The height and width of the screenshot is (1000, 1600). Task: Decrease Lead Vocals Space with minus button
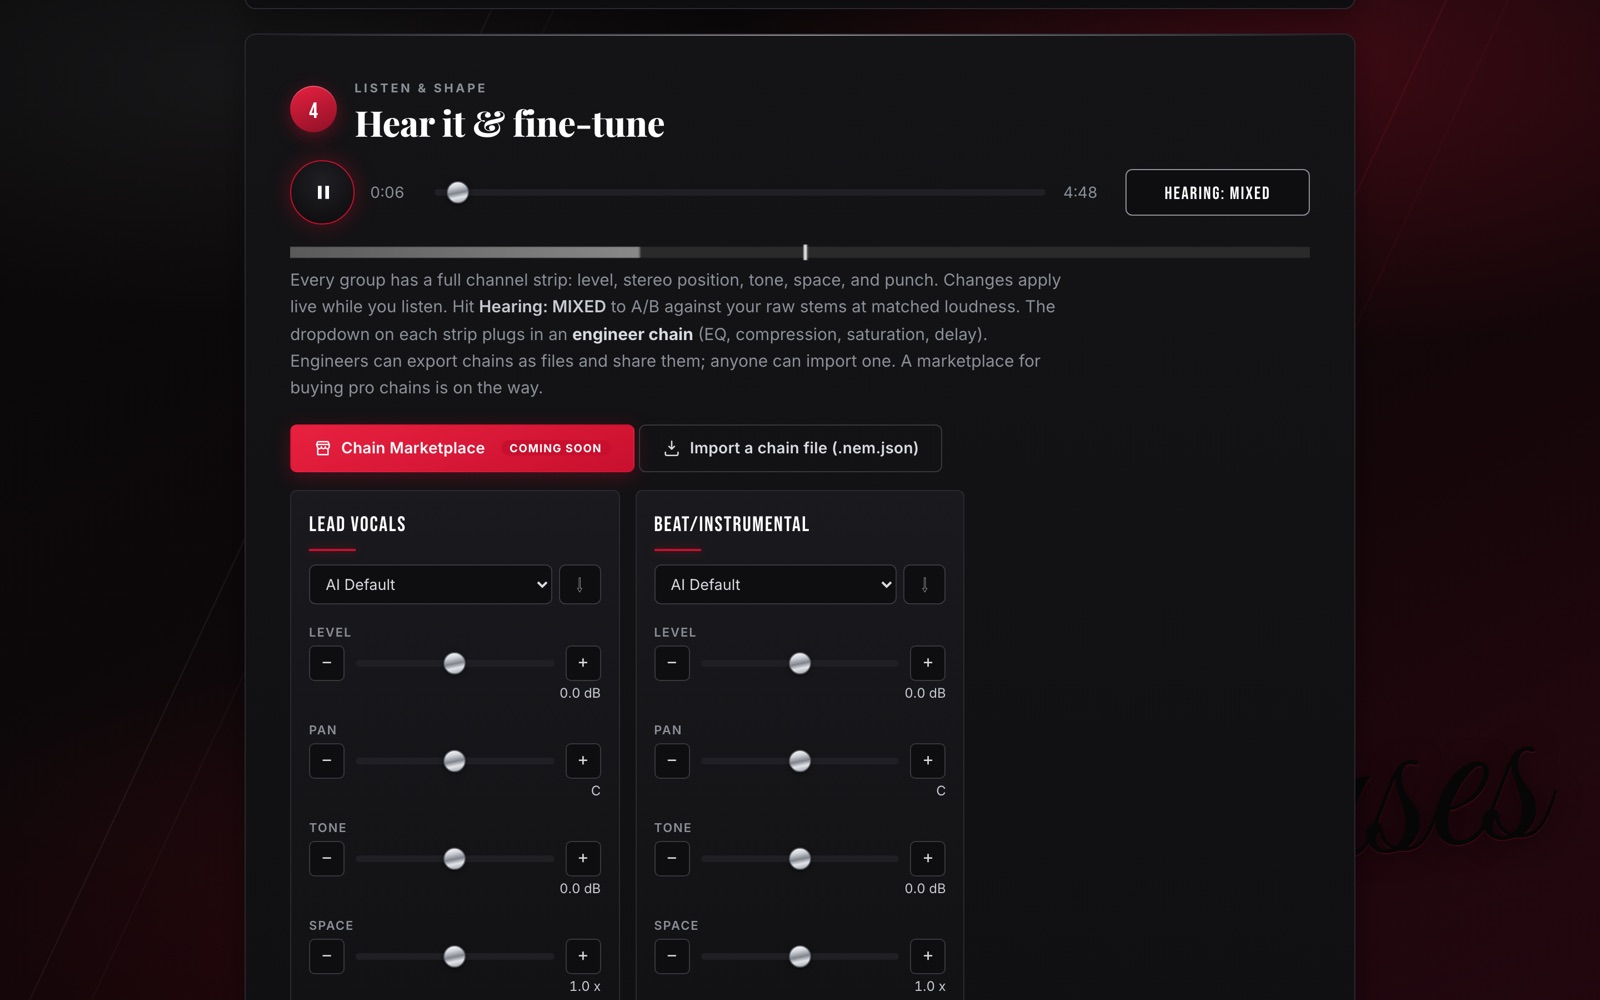(327, 956)
